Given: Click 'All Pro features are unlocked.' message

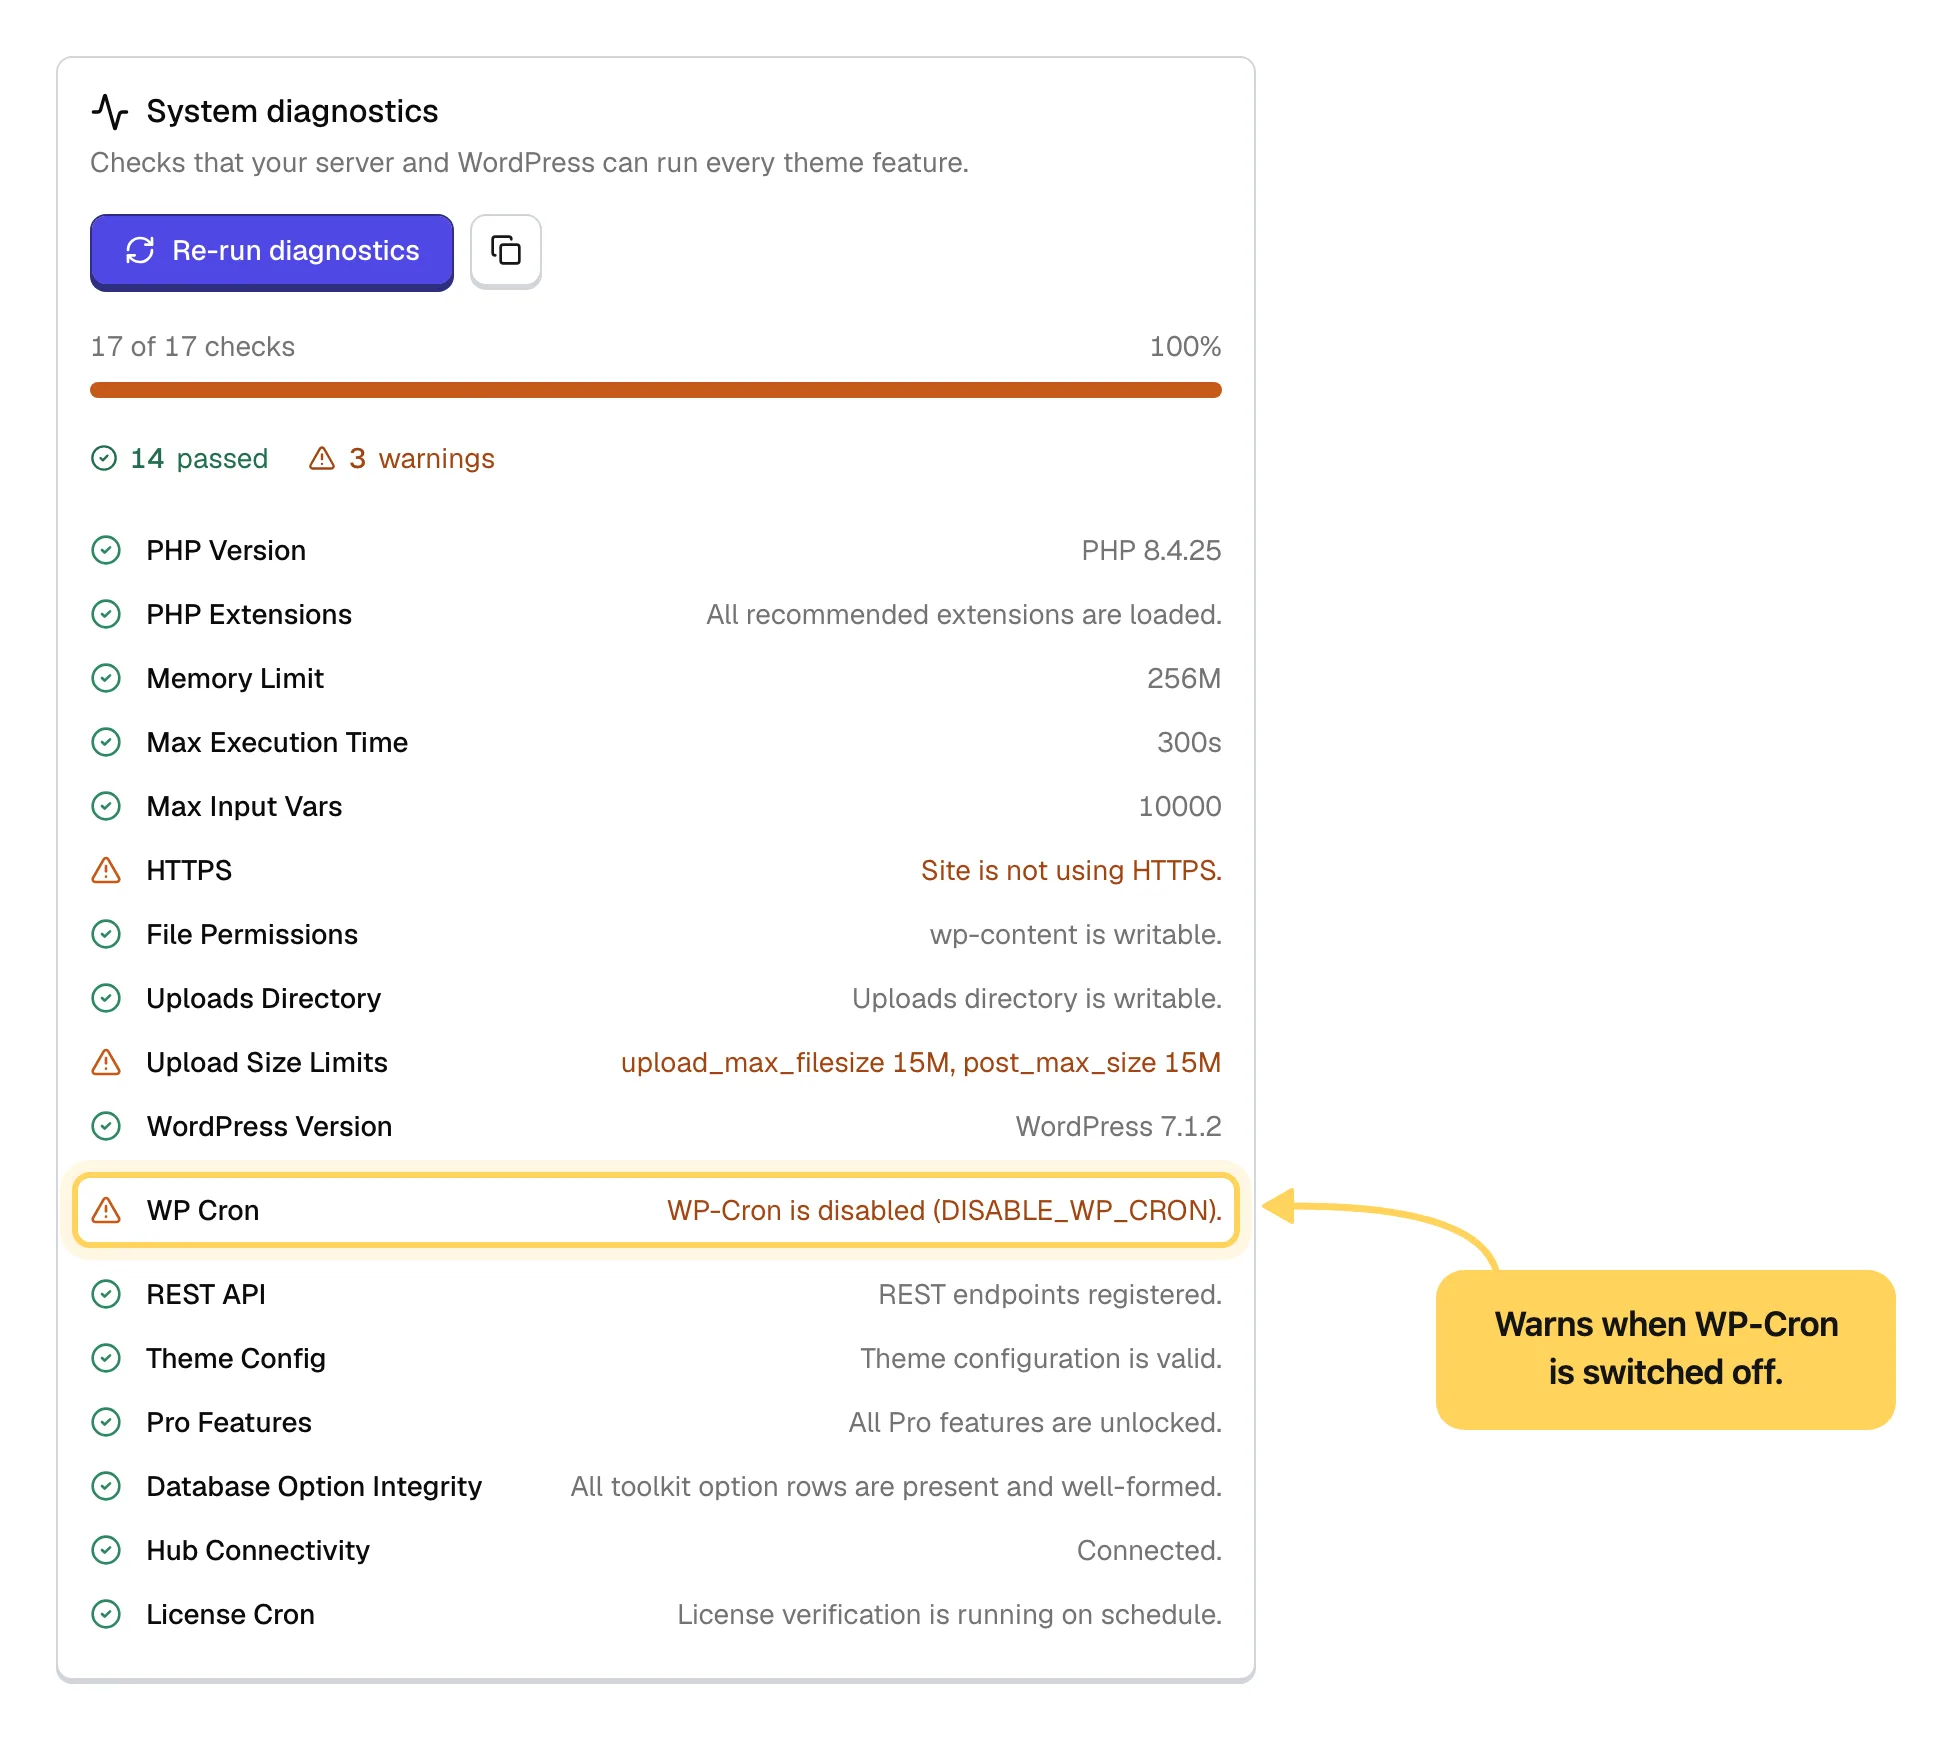Looking at the screenshot, I should click(x=1035, y=1422).
